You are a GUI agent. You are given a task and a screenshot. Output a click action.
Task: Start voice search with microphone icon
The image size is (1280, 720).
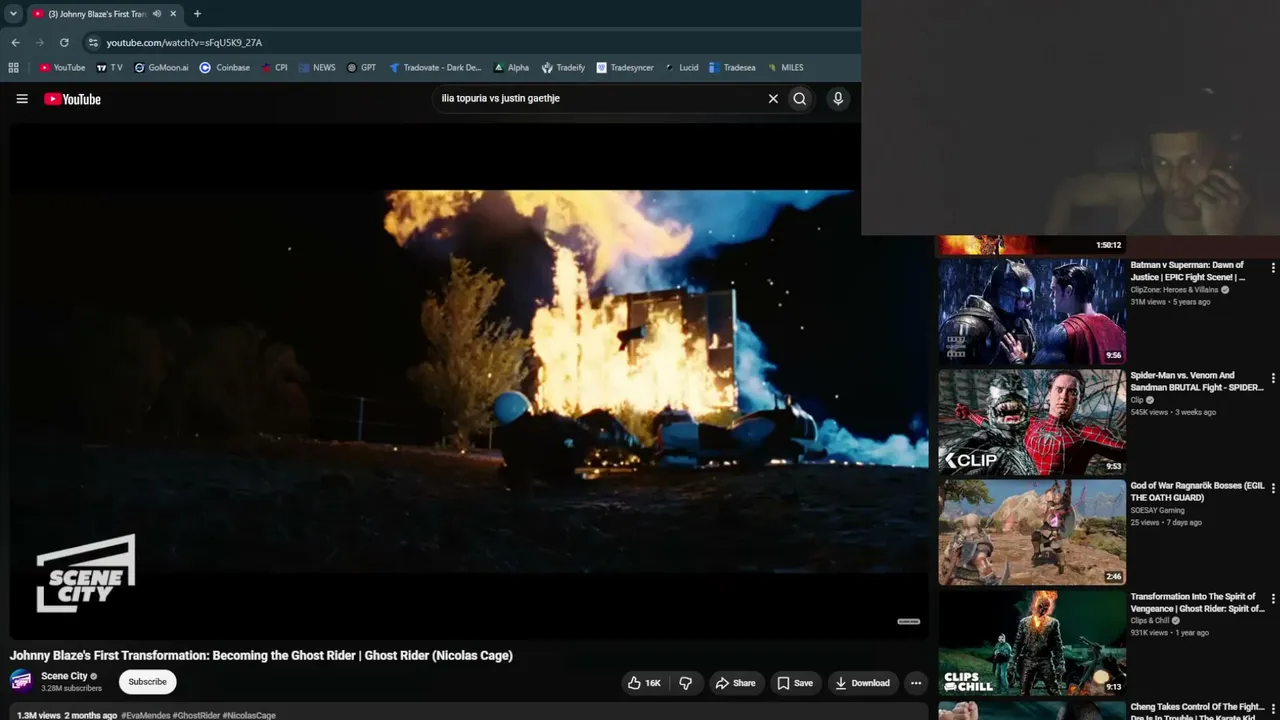pyautogui.click(x=838, y=99)
